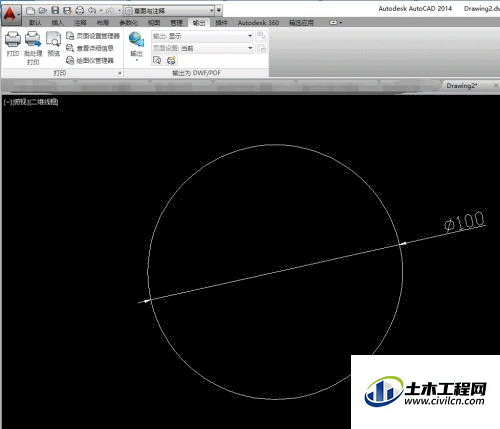
Task: Click the Save icon in quick access toolbar
Action: [x=55, y=11]
